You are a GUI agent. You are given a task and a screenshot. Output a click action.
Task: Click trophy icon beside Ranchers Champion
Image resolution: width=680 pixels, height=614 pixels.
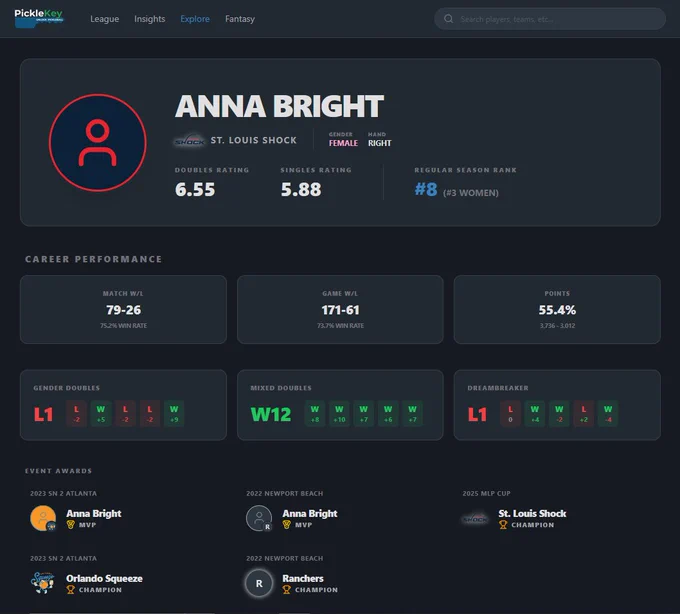tap(287, 590)
